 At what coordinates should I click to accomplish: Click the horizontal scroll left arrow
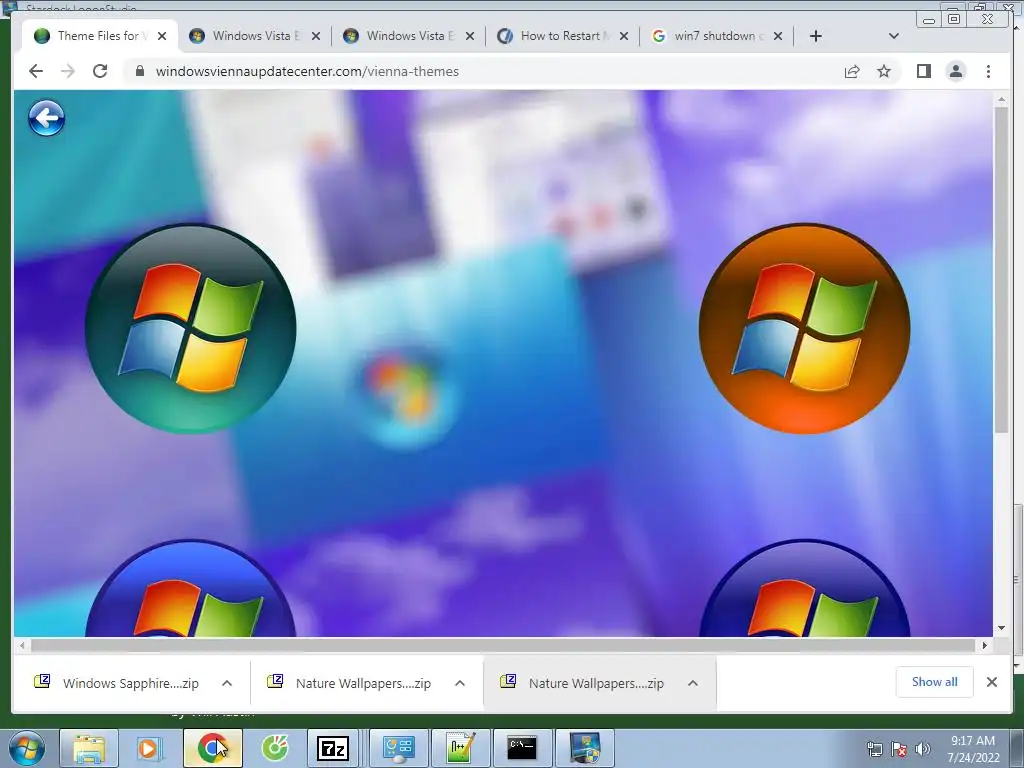(22, 645)
